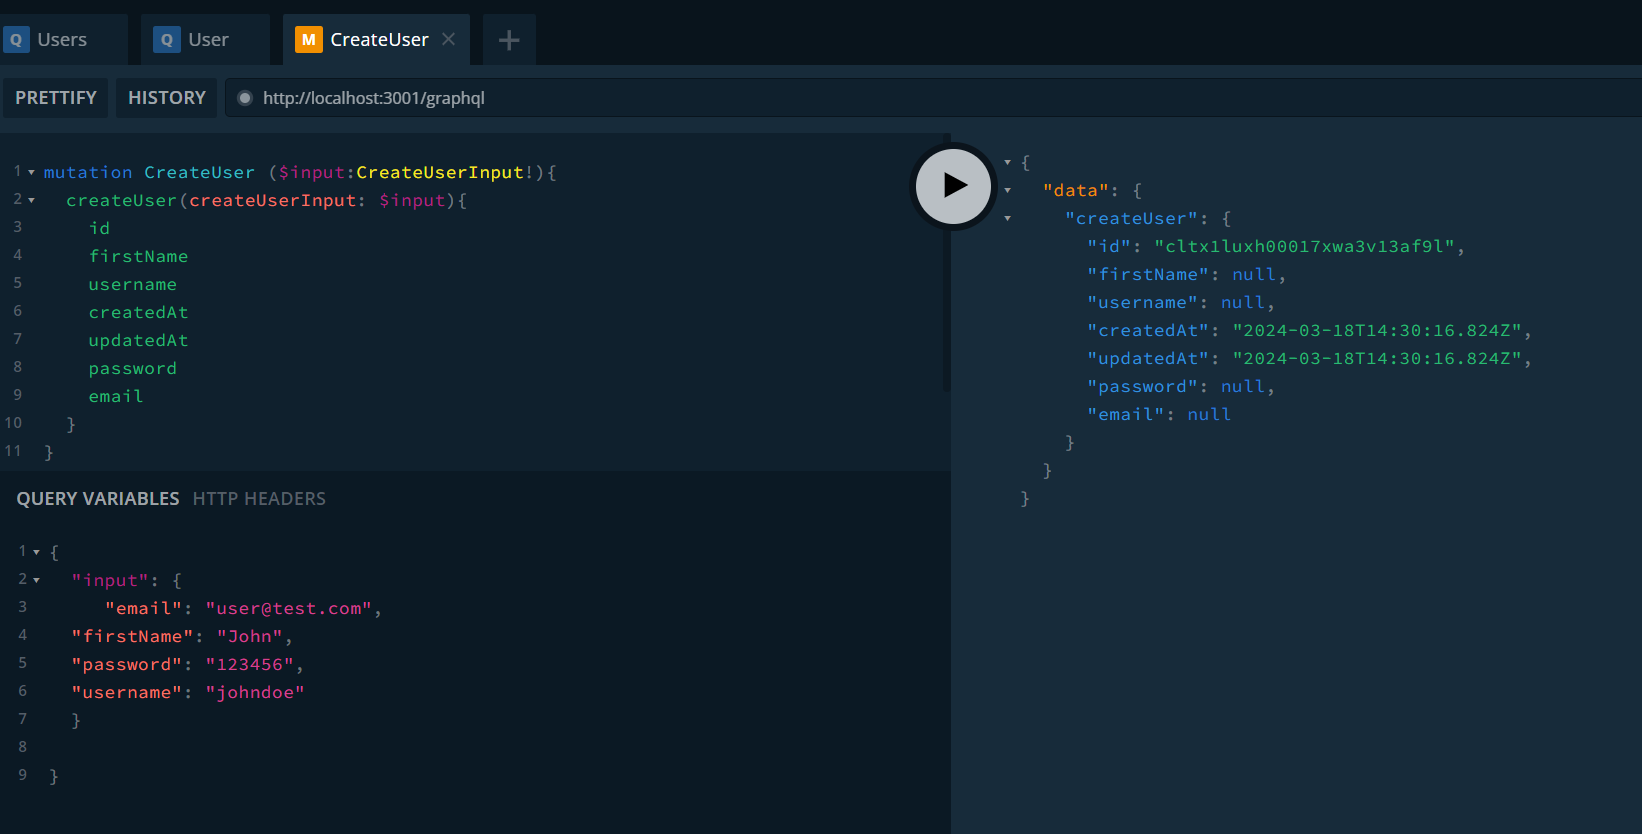The width and height of the screenshot is (1642, 834).
Task: Click the CreateUserInput type in the query
Action: coord(440,173)
